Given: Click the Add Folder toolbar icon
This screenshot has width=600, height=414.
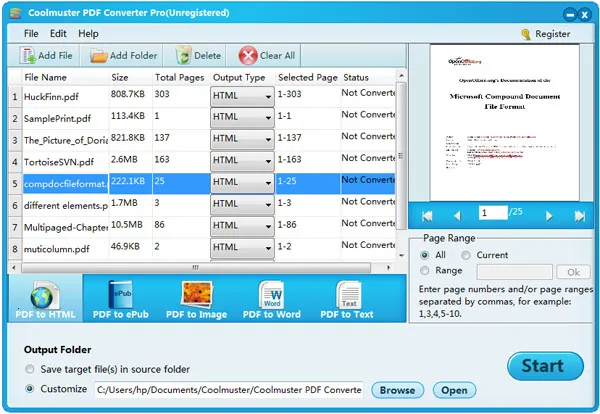Looking at the screenshot, I should [99, 56].
